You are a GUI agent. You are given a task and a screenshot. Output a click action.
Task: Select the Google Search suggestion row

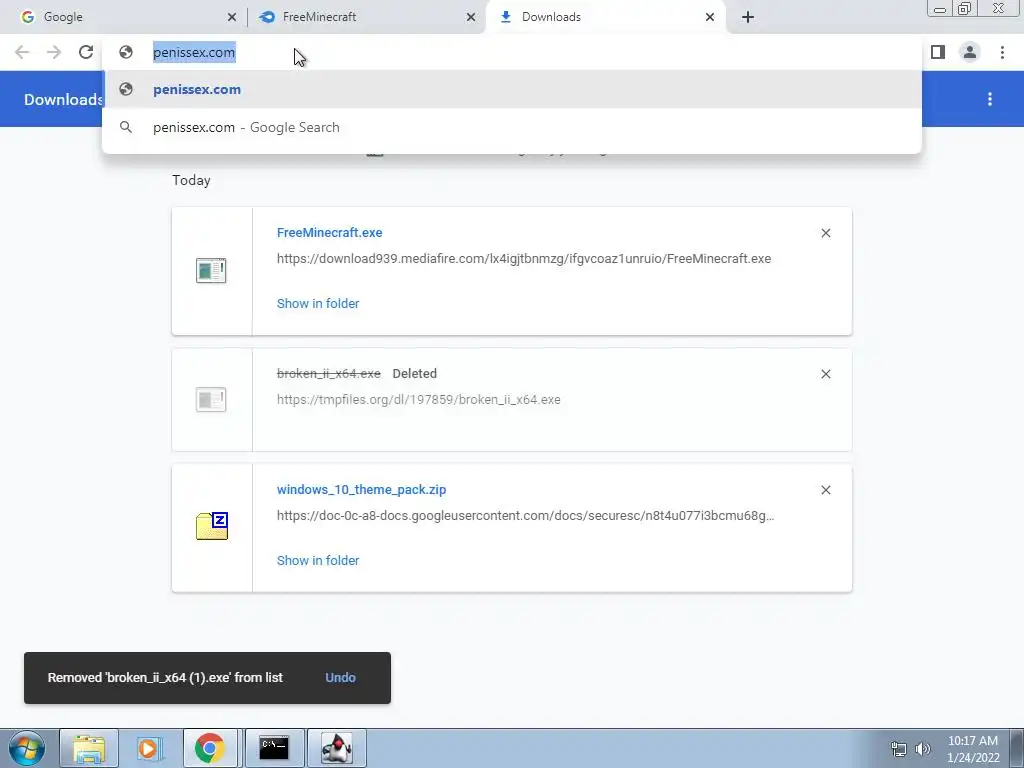pyautogui.click(x=512, y=127)
